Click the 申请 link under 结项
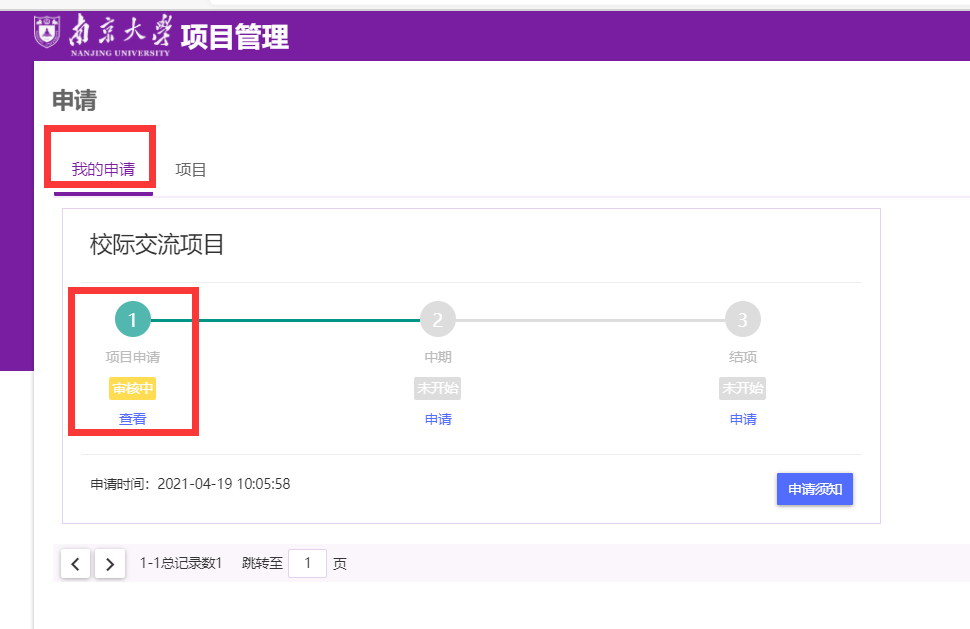The height and width of the screenshot is (629, 970). click(x=743, y=419)
